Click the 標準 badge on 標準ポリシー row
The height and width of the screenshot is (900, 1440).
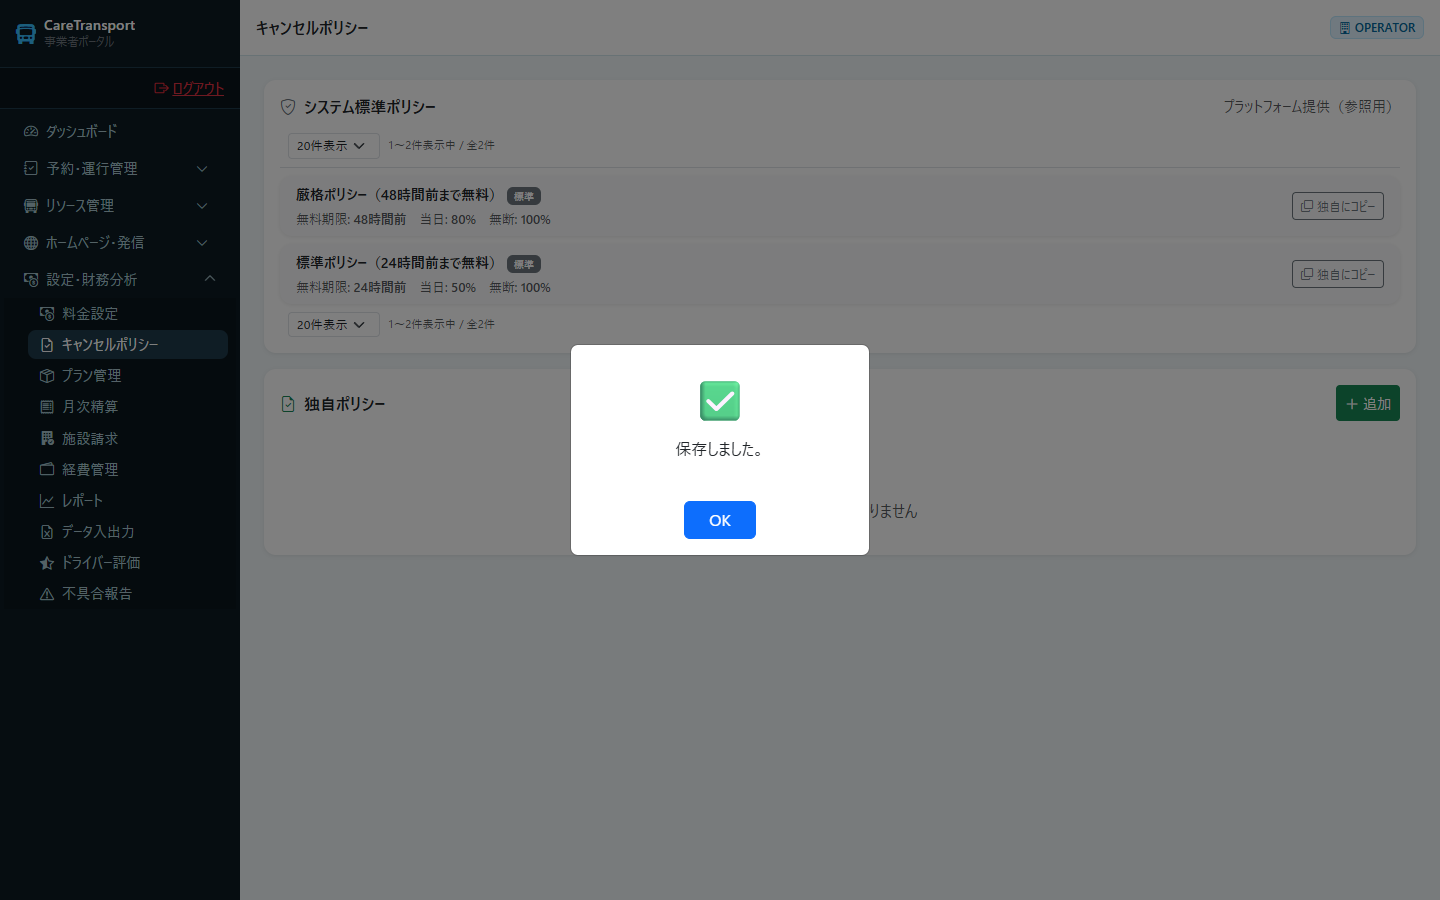[x=524, y=264]
